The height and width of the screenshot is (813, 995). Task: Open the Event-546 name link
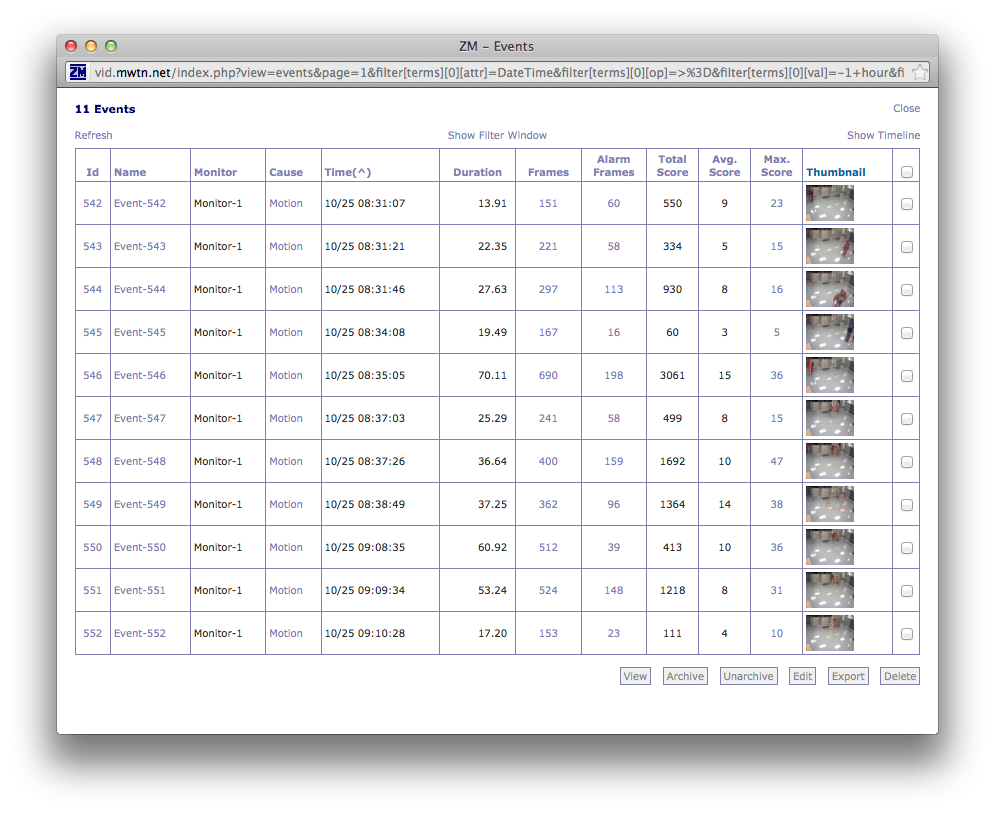tap(140, 375)
